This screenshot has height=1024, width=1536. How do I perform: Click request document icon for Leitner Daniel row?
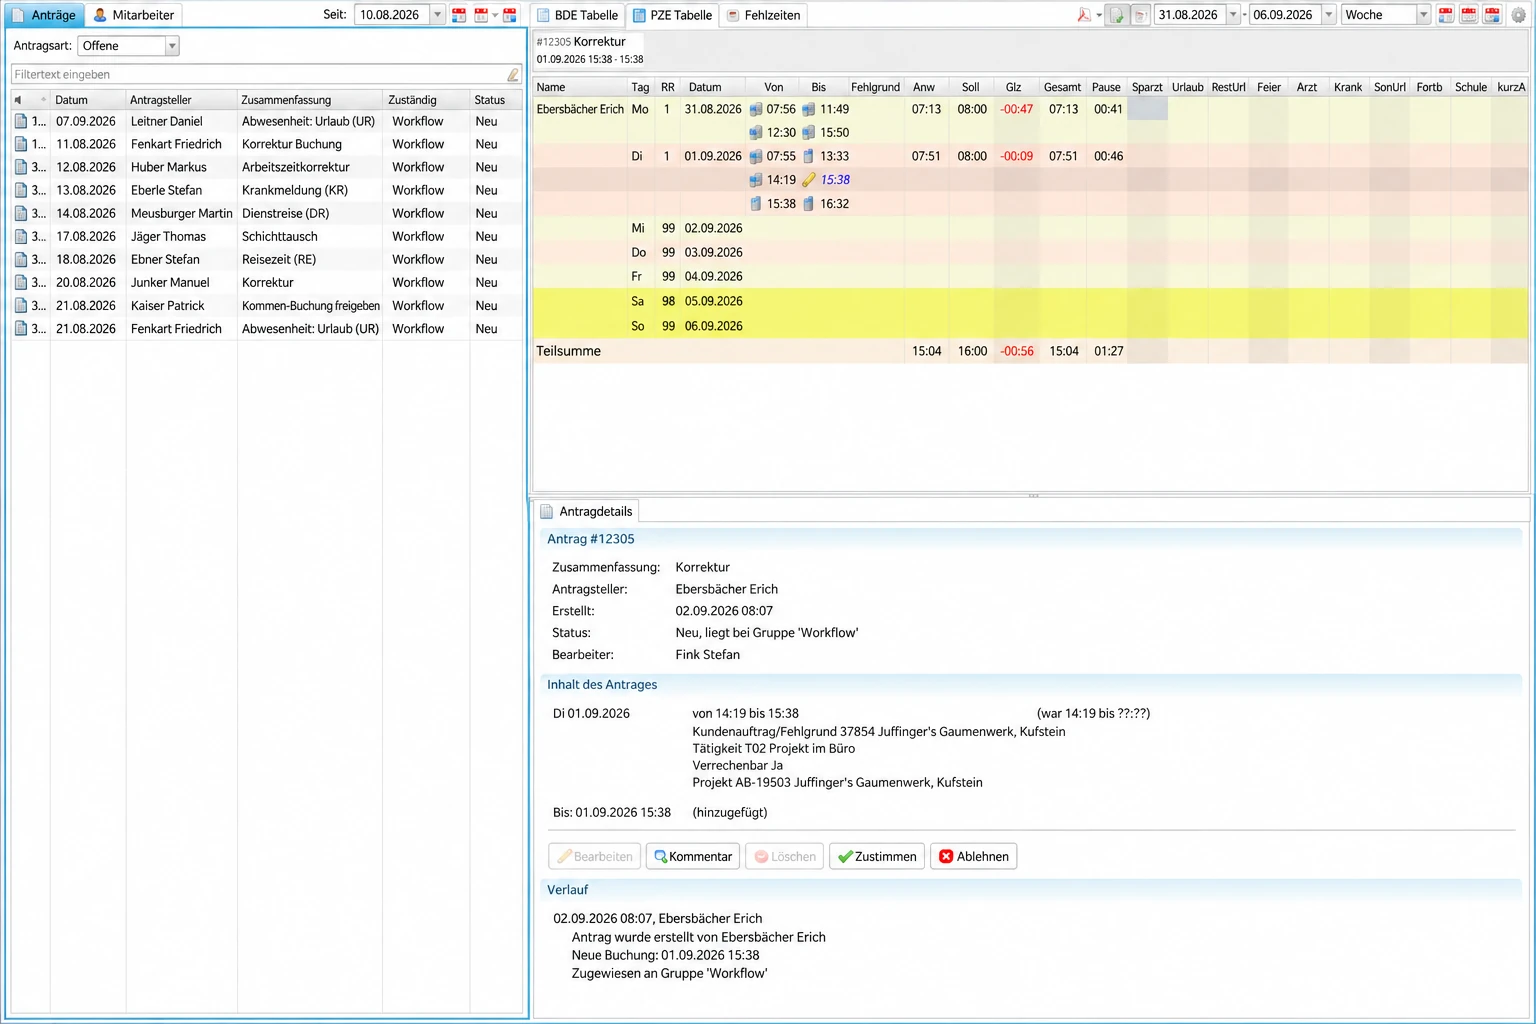click(21, 121)
